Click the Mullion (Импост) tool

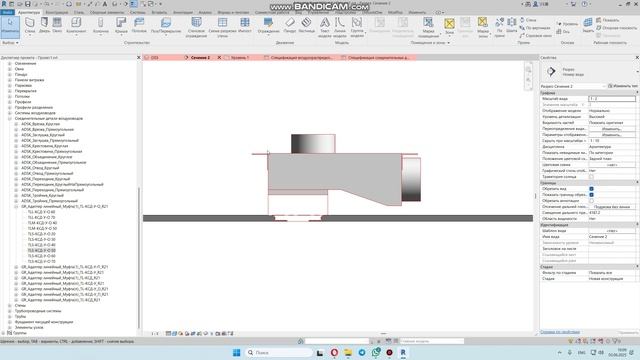(245, 25)
